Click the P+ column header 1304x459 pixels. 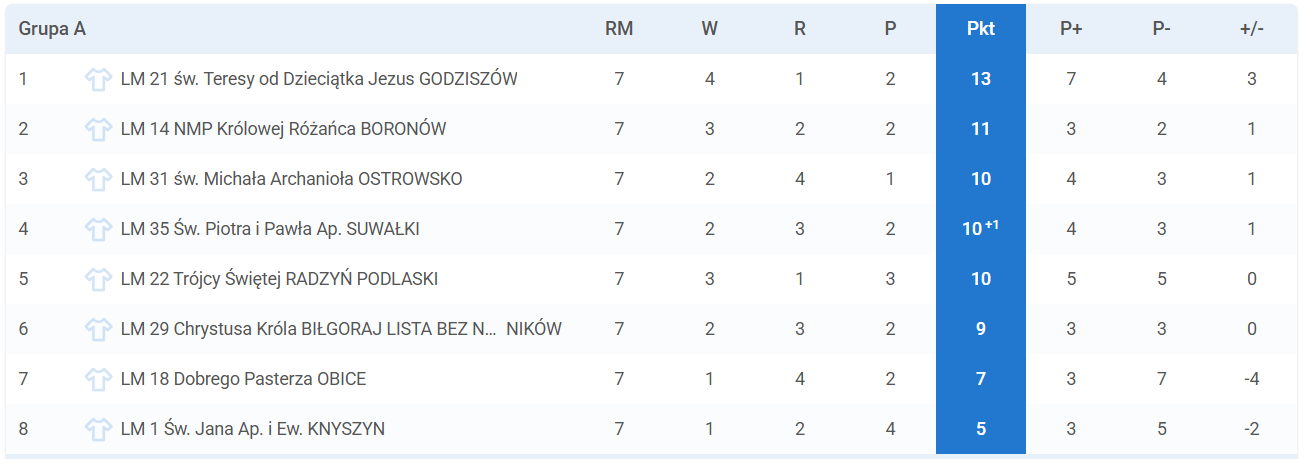point(1071,29)
